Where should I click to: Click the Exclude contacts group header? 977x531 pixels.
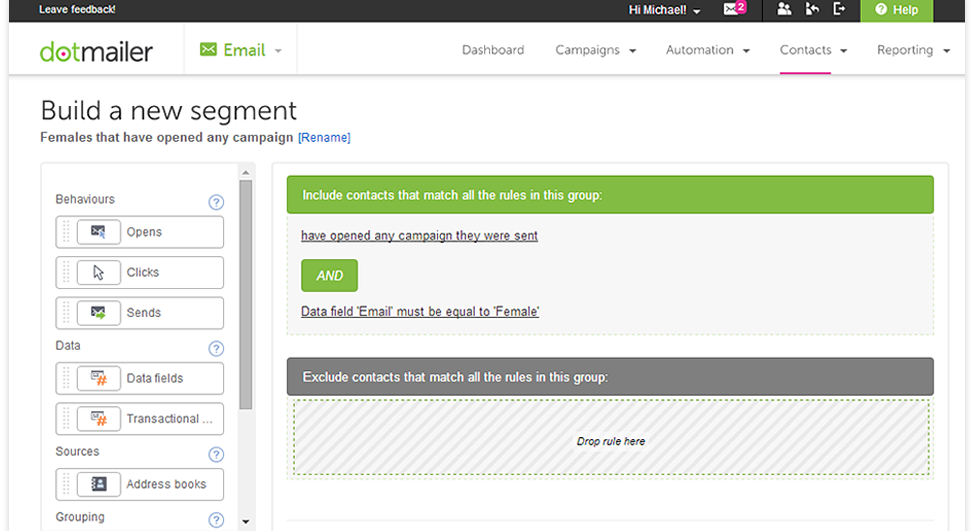[x=610, y=376]
